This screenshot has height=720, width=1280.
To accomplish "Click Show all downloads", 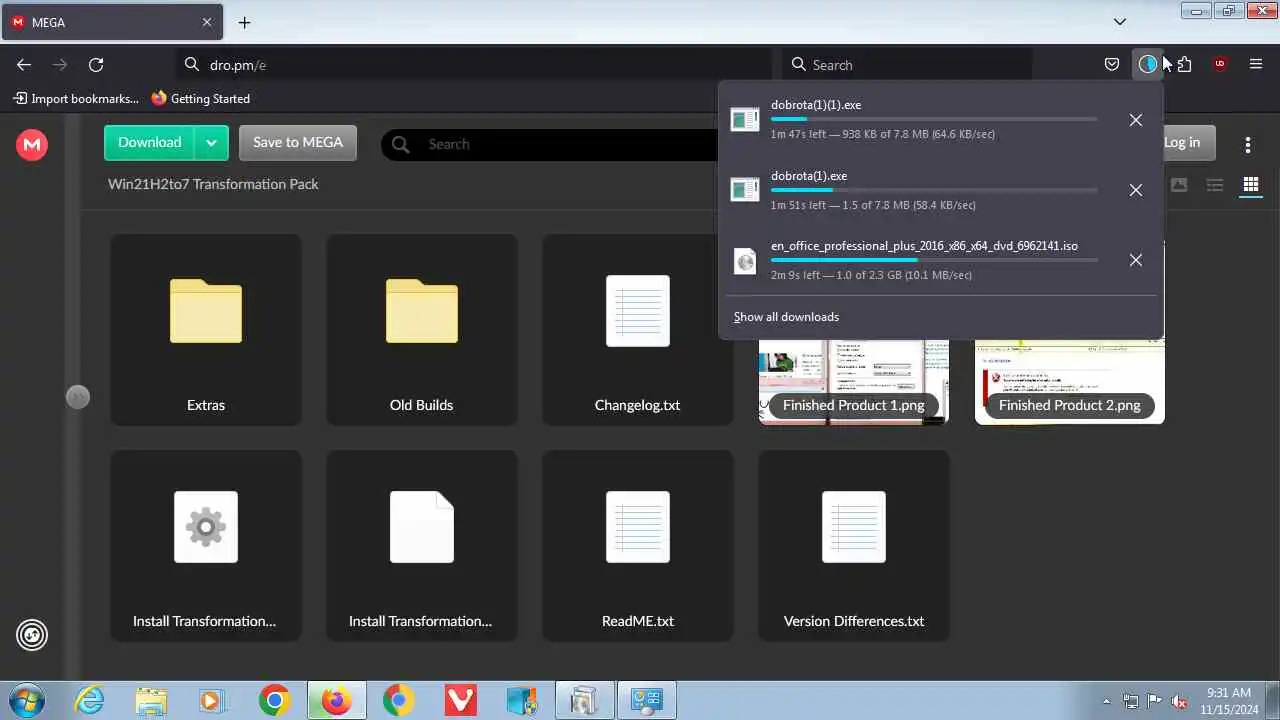I will (x=786, y=317).
